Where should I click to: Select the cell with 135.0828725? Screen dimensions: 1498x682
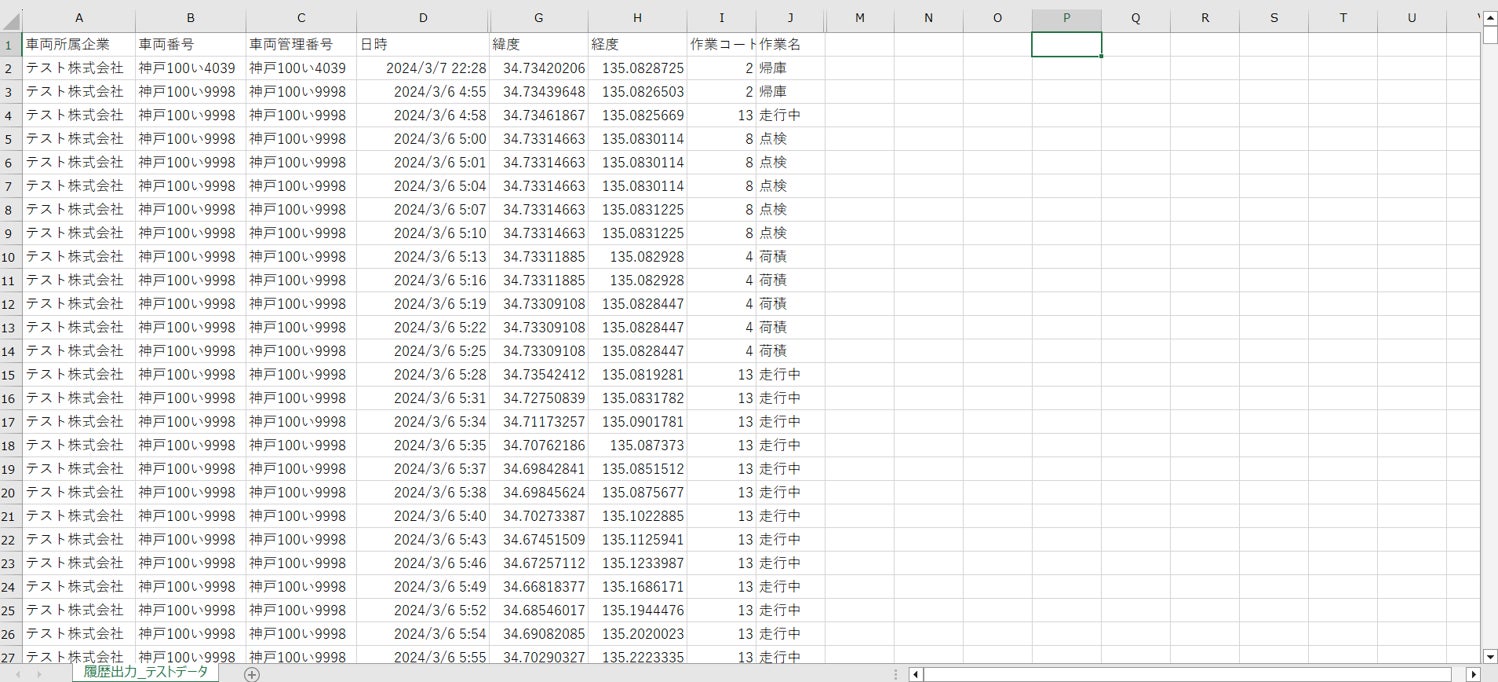[x=638, y=68]
